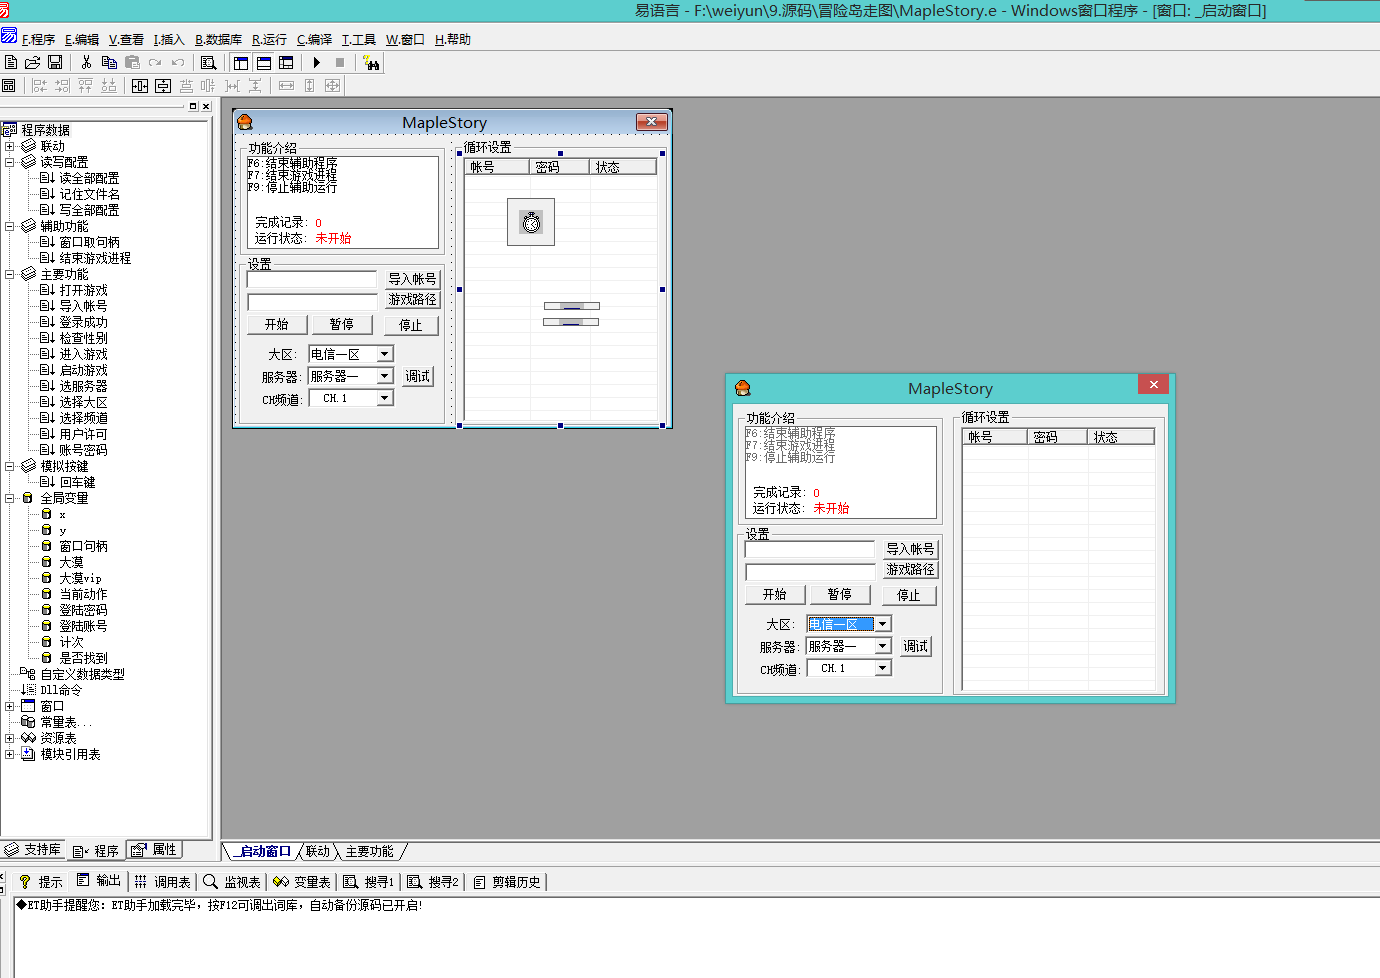
Task: Open the T.工具 menu
Action: coord(359,40)
